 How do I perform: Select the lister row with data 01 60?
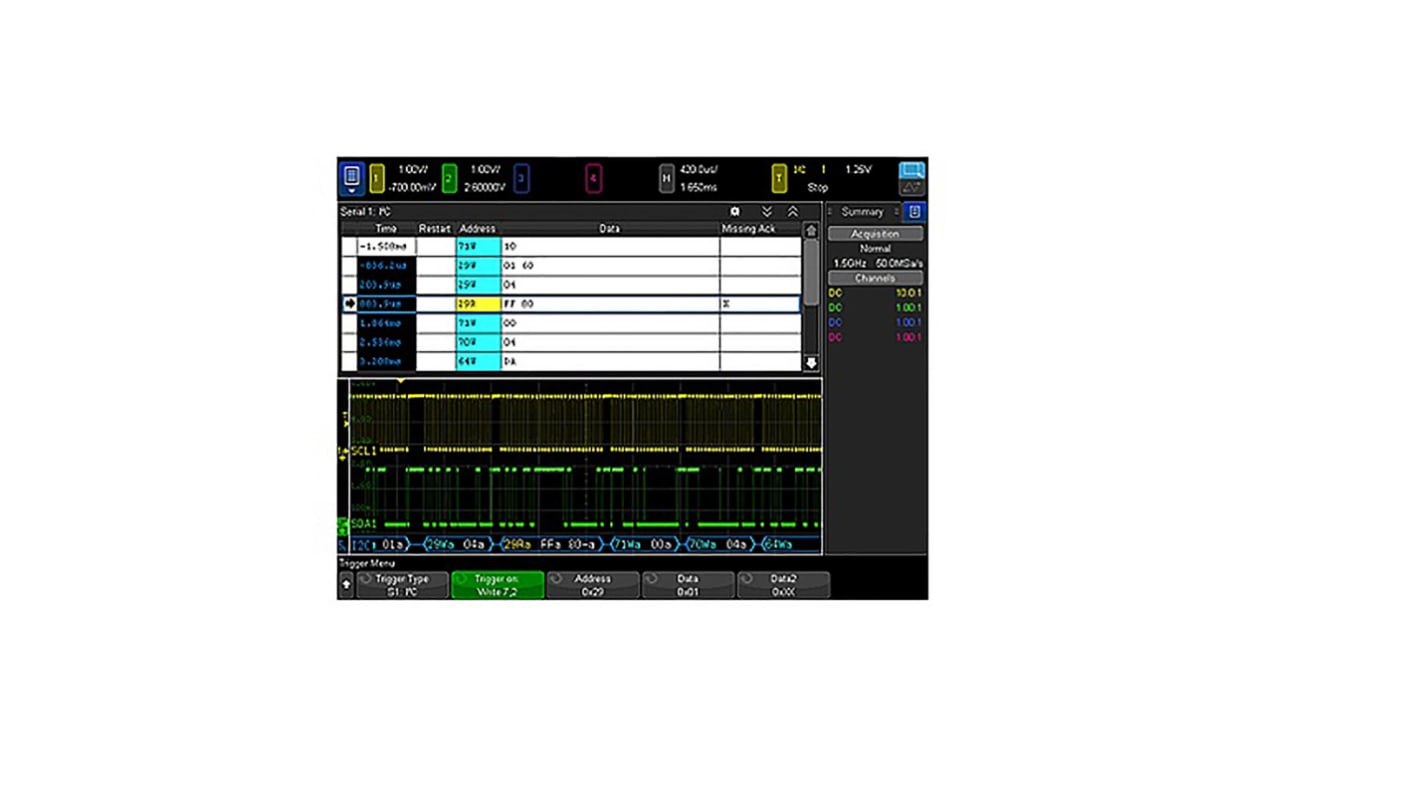click(x=571, y=265)
